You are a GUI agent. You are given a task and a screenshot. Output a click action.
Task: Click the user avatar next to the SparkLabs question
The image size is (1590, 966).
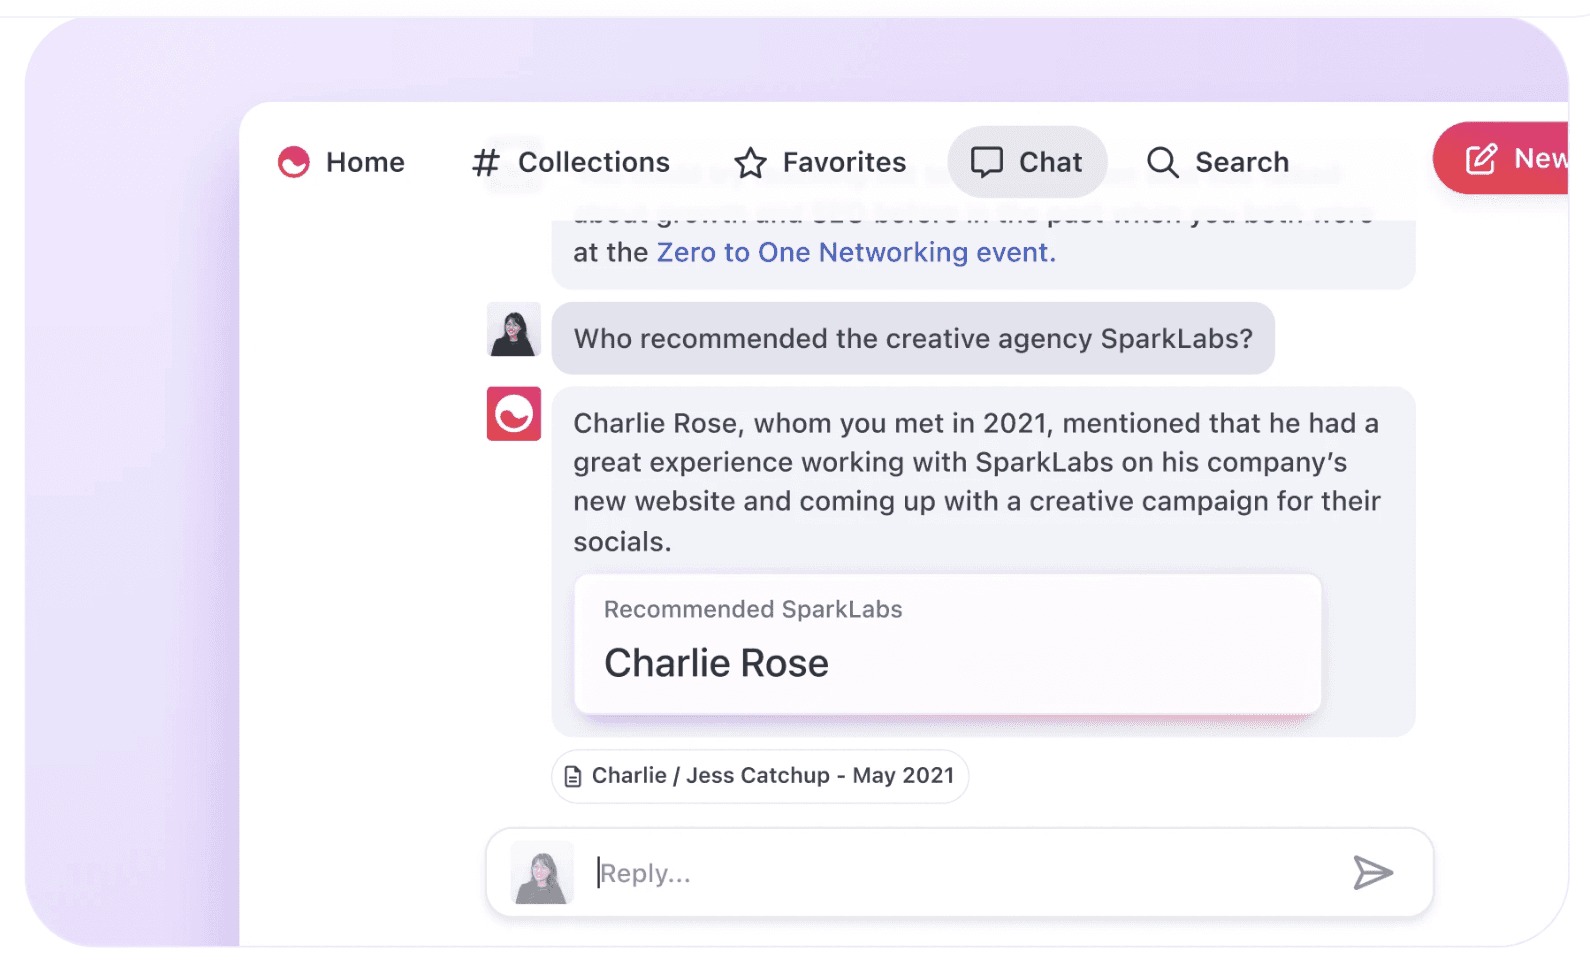click(514, 330)
